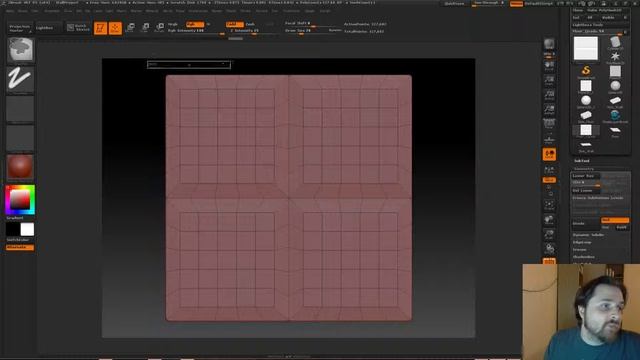The width and height of the screenshot is (640, 360).
Task: Open Projection Master
Action: coord(20,28)
